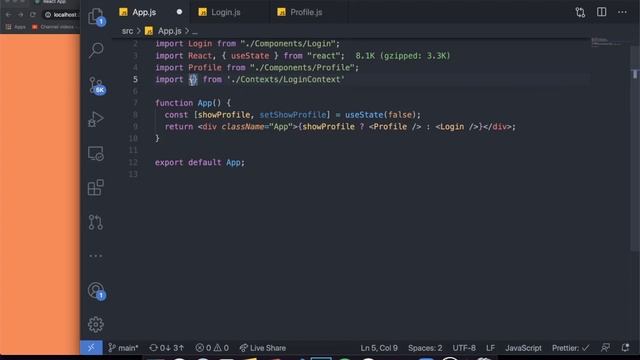Click the 'export default App;' line
The height and width of the screenshot is (360, 640).
pyautogui.click(x=200, y=162)
